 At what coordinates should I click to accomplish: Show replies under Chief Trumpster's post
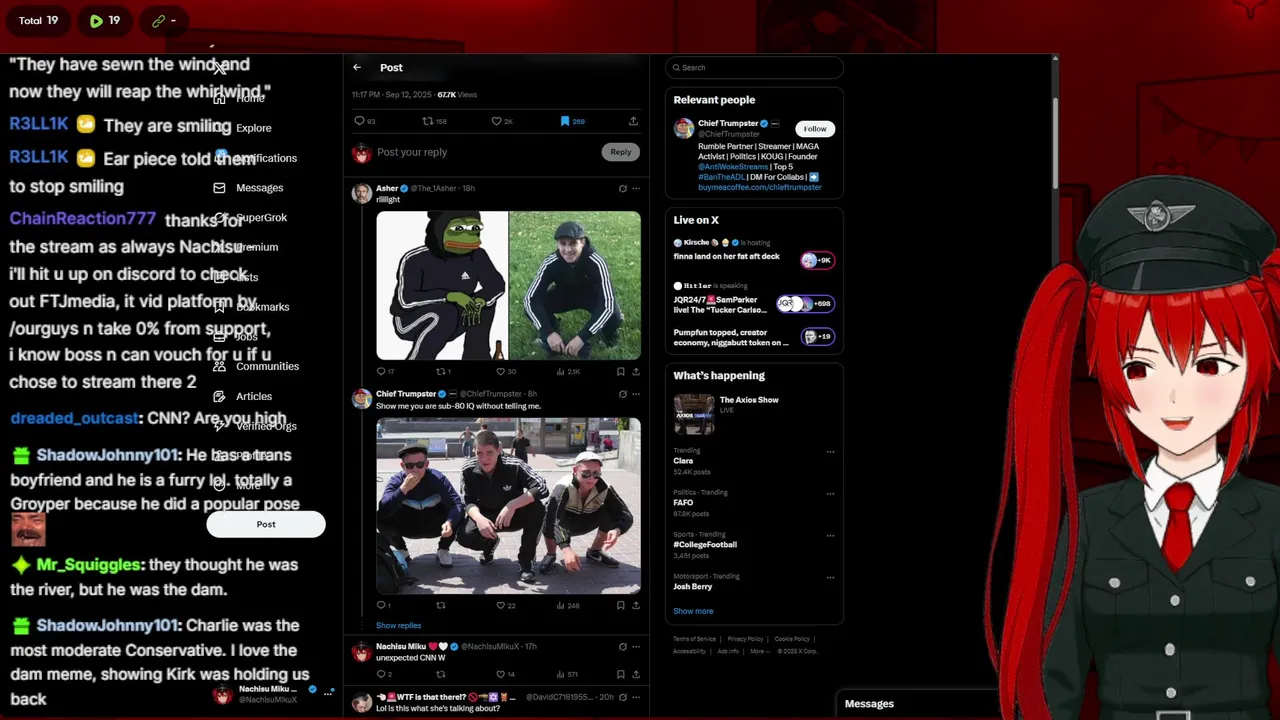click(398, 625)
